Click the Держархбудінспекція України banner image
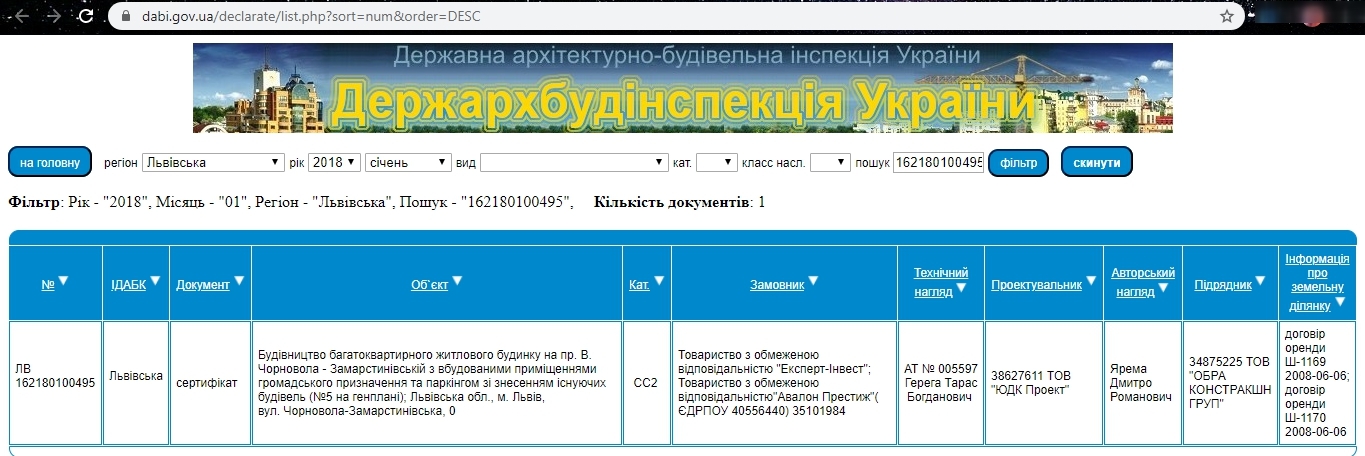Viewport: 1365px width, 456px height. pos(683,88)
